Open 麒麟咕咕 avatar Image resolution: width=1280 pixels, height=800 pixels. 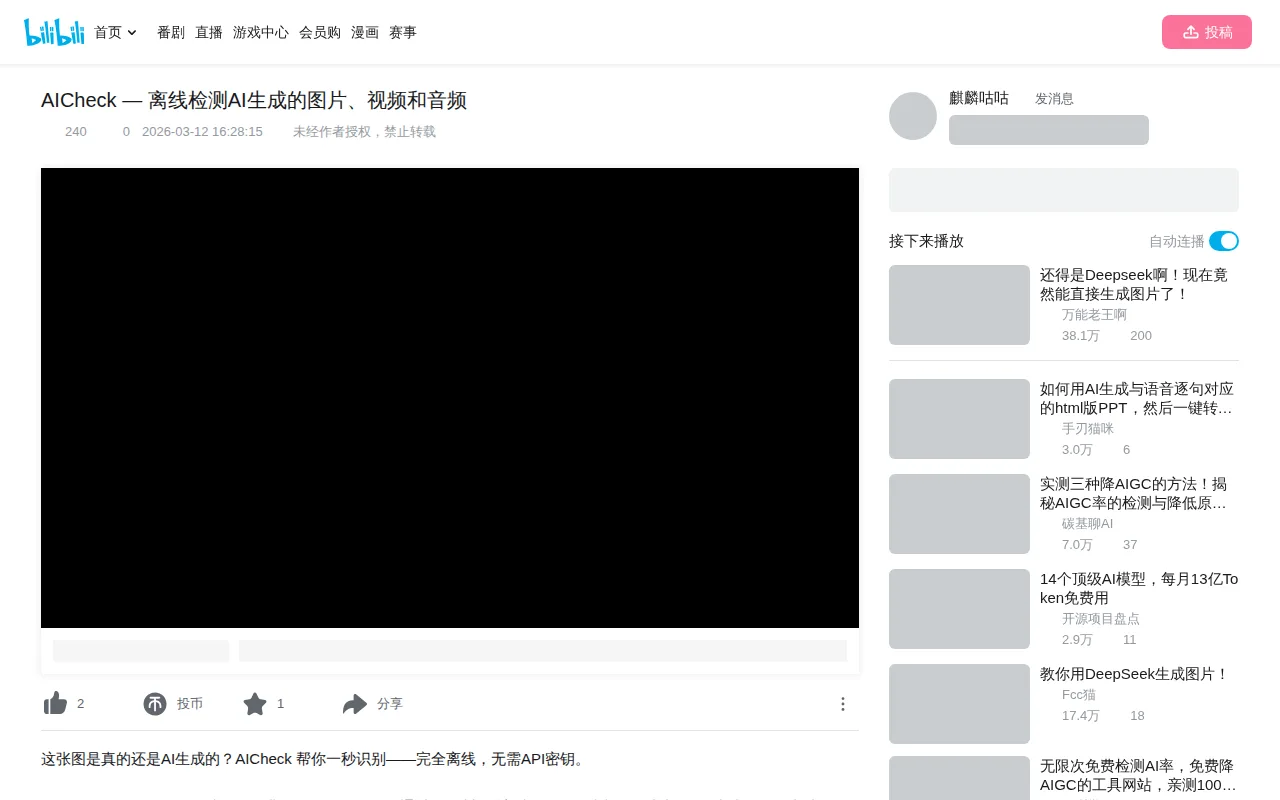[913, 116]
